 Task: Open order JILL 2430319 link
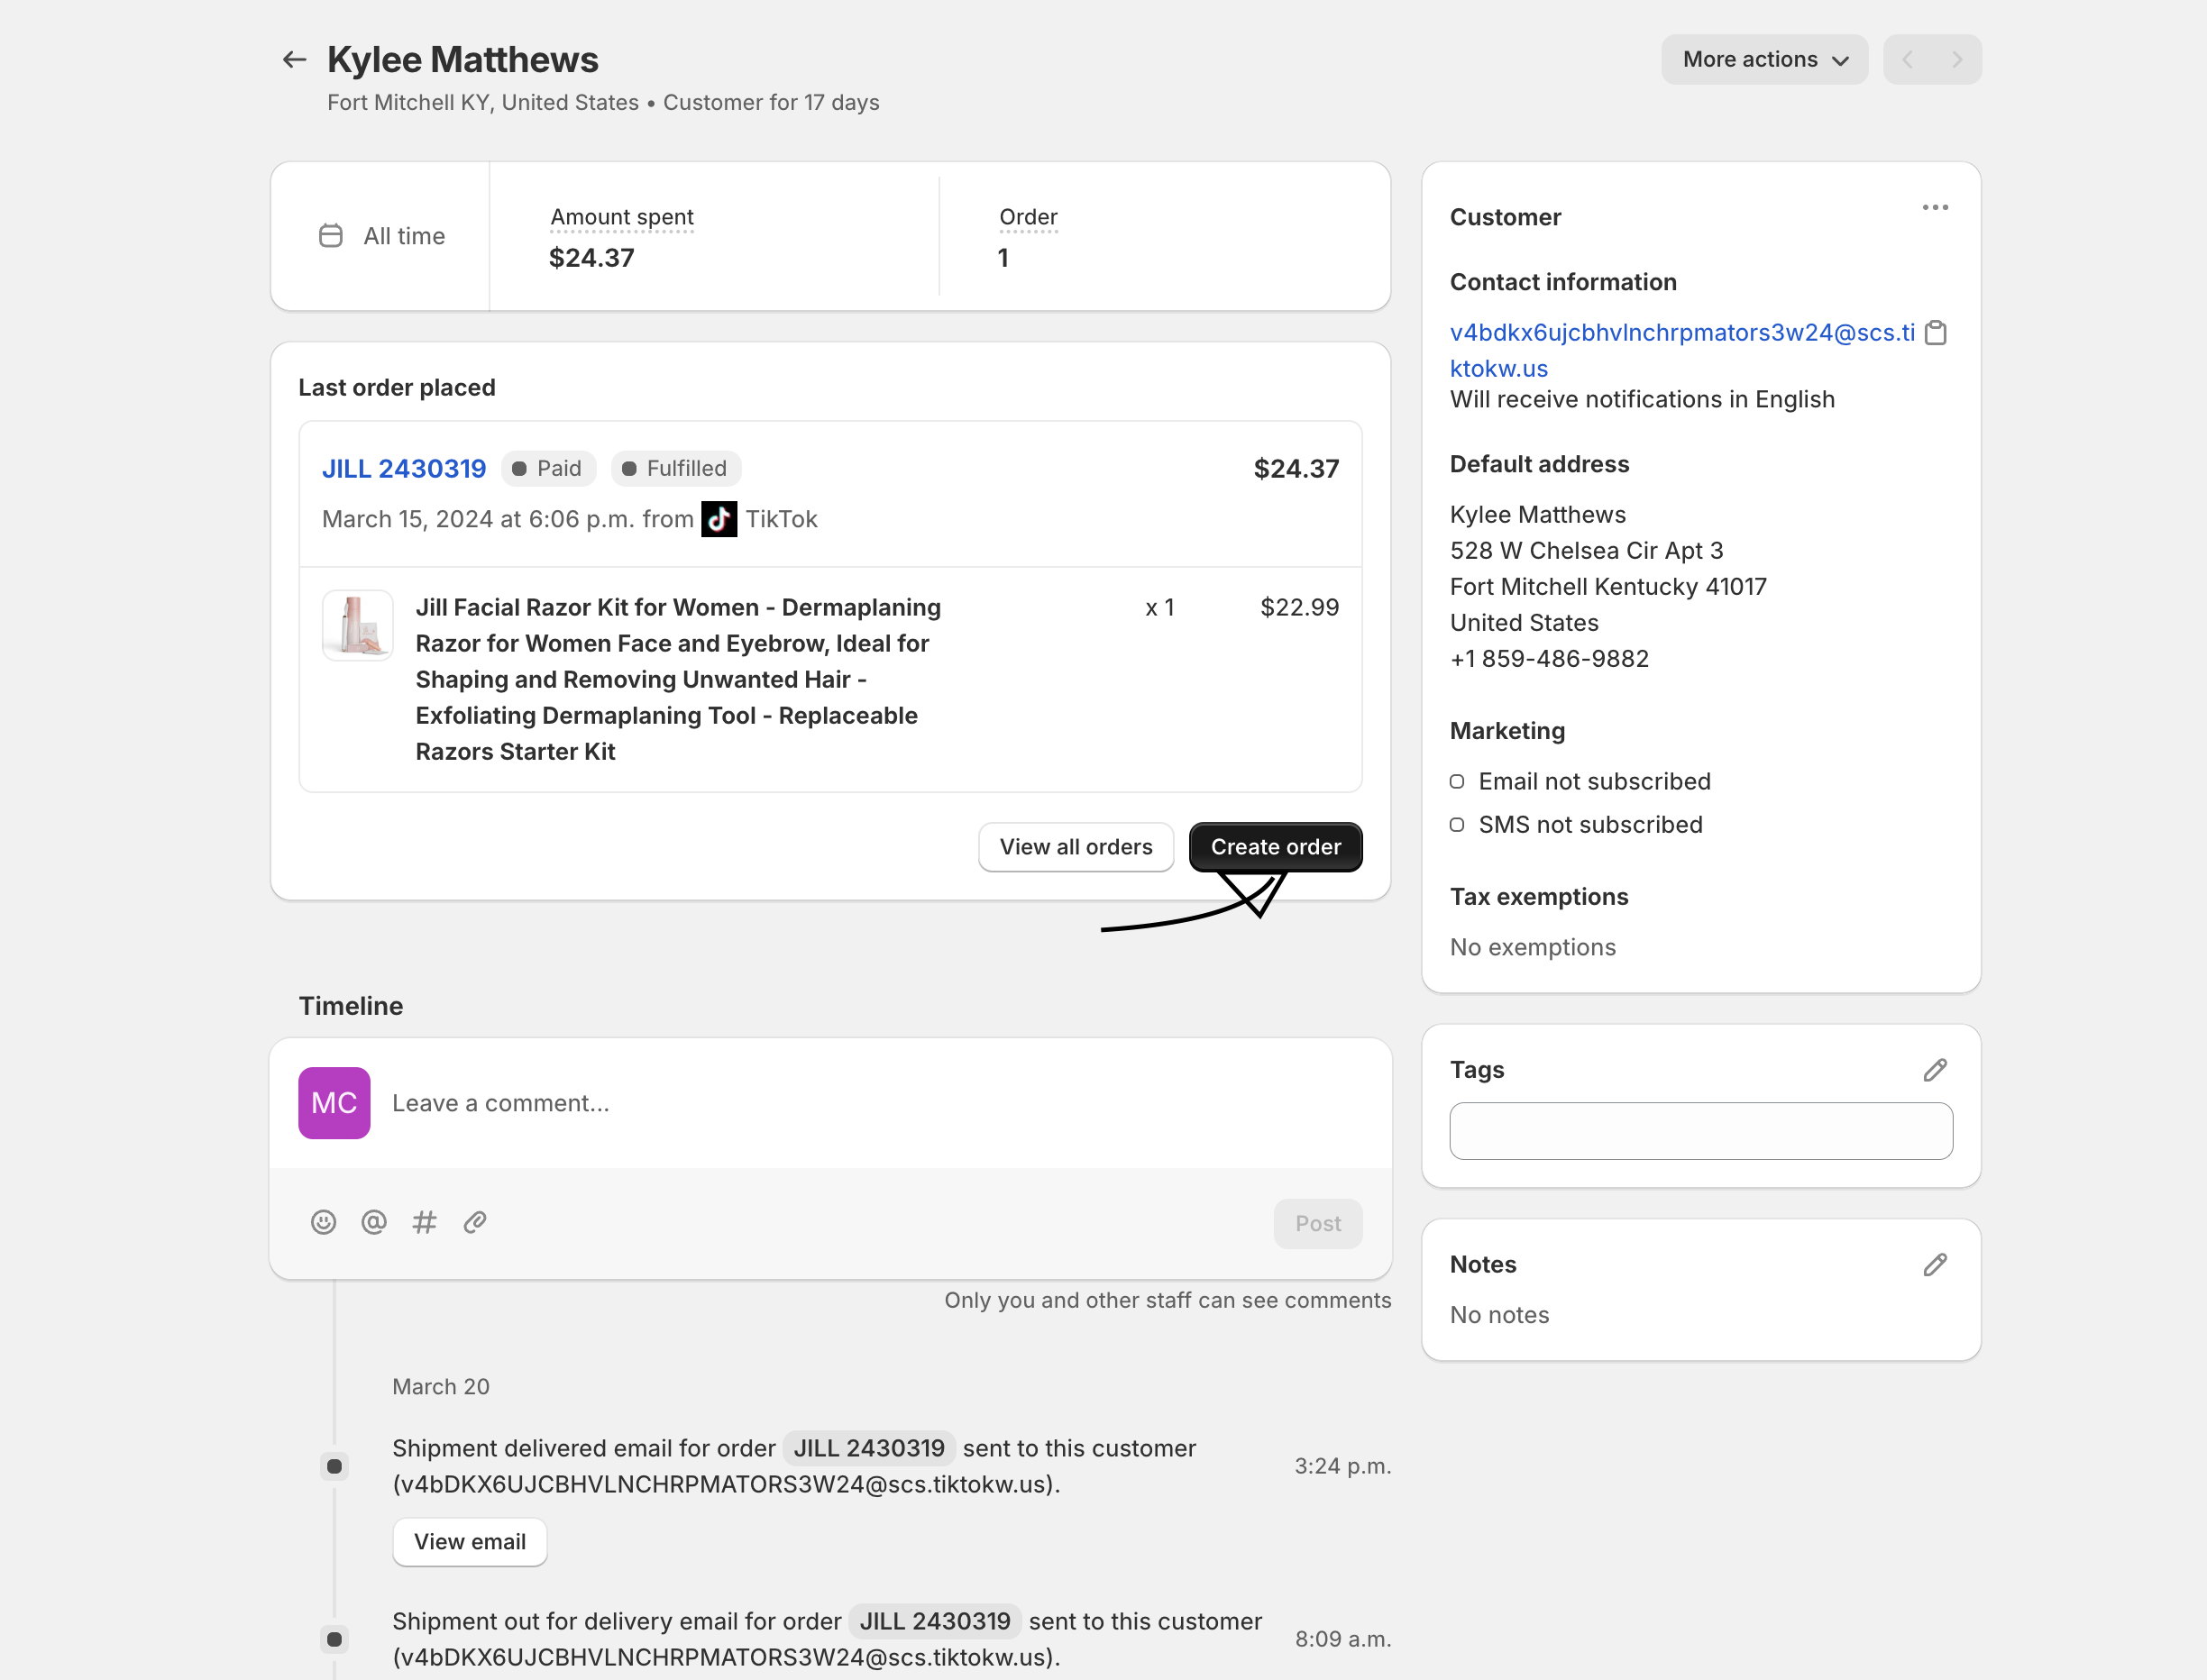point(404,468)
